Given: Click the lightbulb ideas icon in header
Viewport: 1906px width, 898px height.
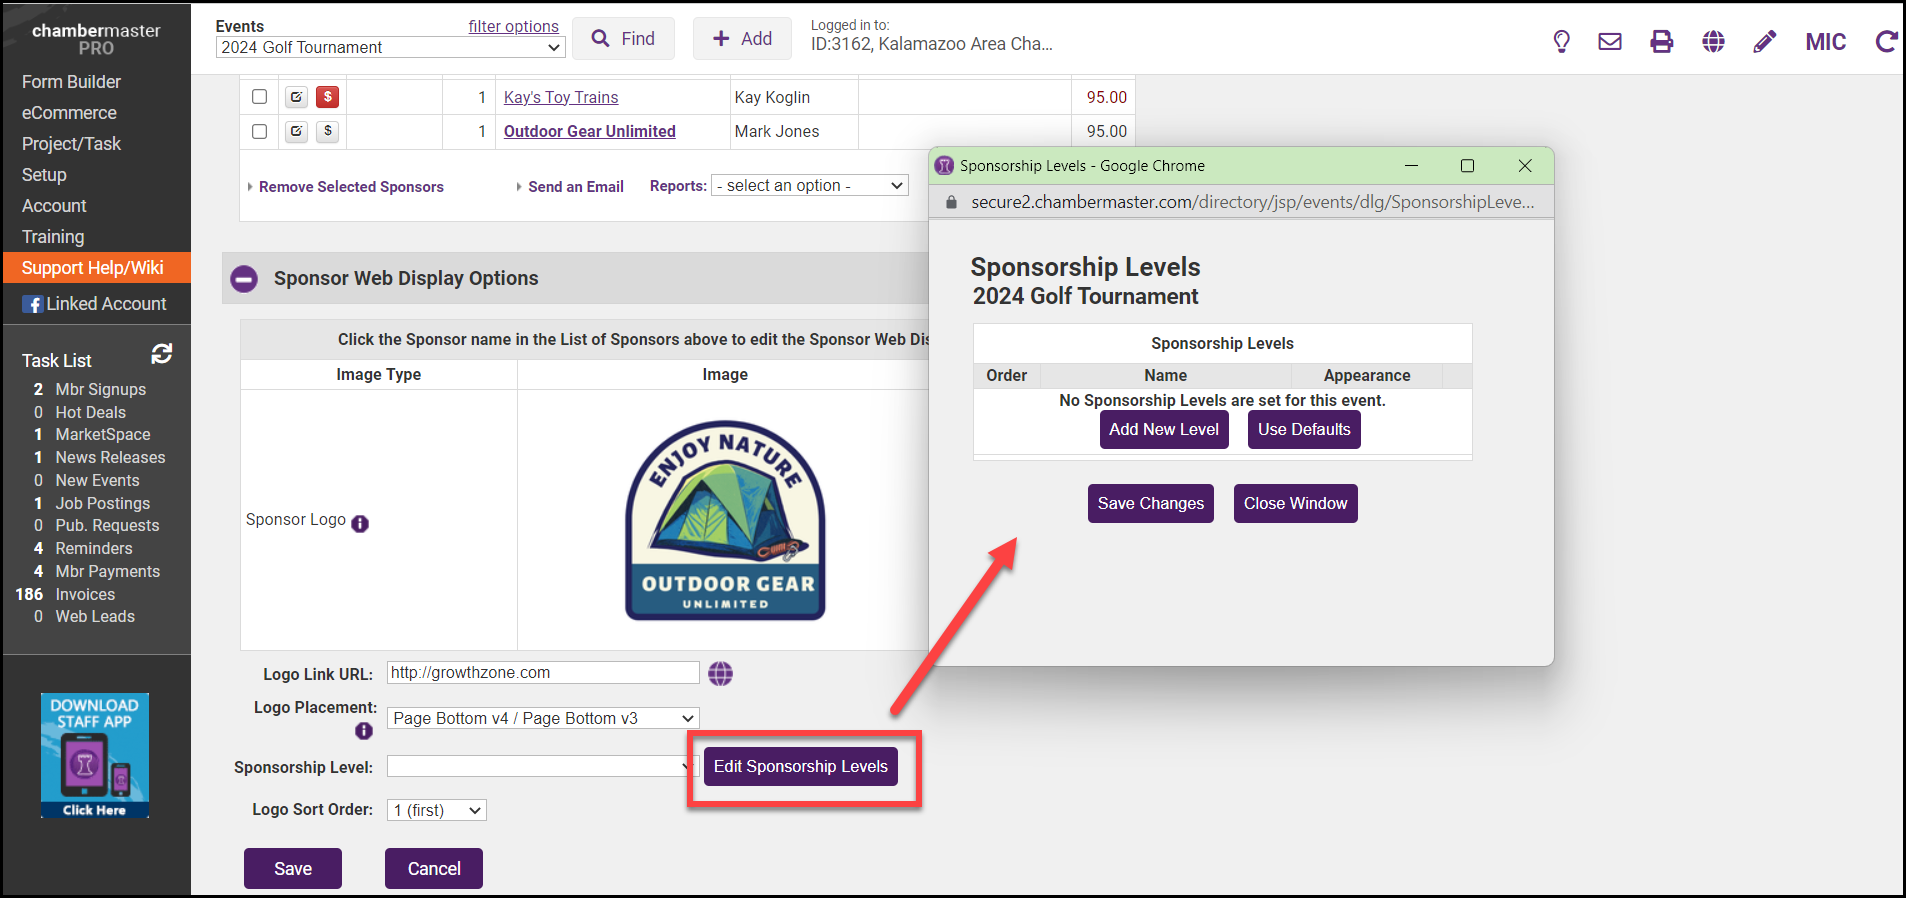Looking at the screenshot, I should tap(1561, 42).
